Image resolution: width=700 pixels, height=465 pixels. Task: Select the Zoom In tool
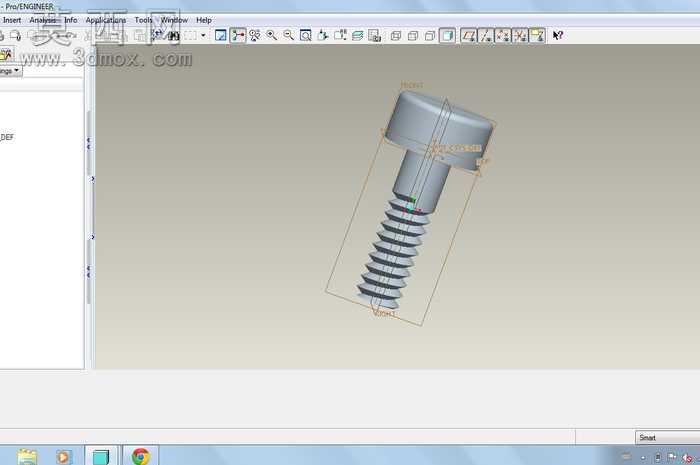(x=272, y=35)
